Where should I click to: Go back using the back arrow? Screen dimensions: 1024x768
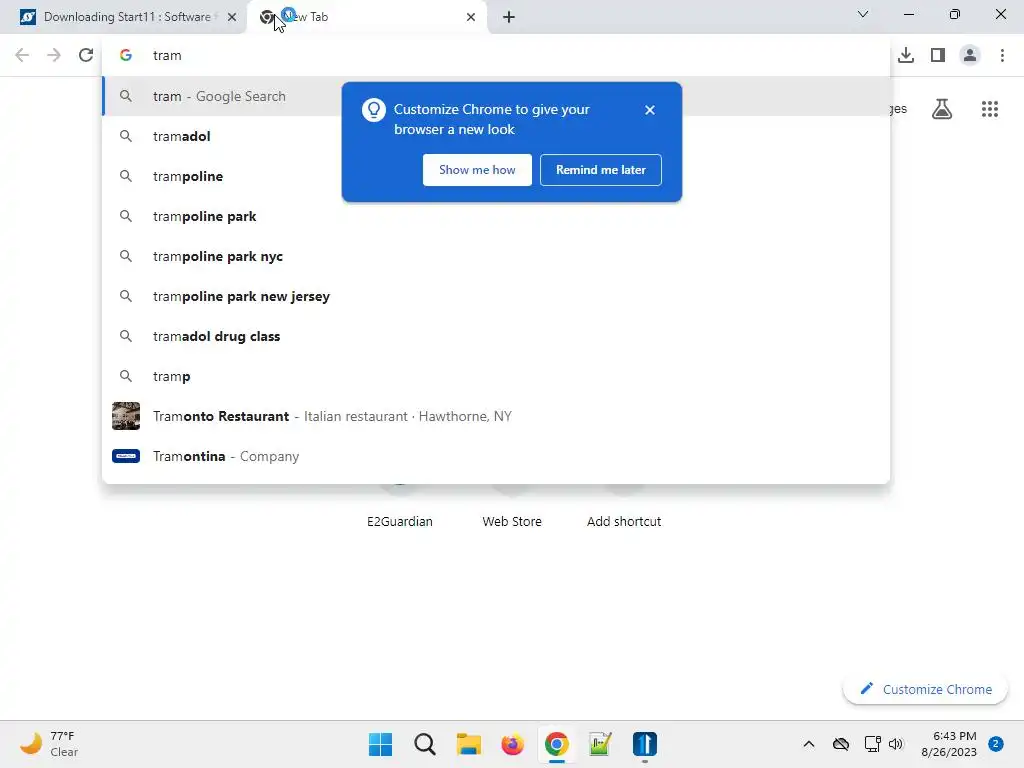pyautogui.click(x=22, y=56)
